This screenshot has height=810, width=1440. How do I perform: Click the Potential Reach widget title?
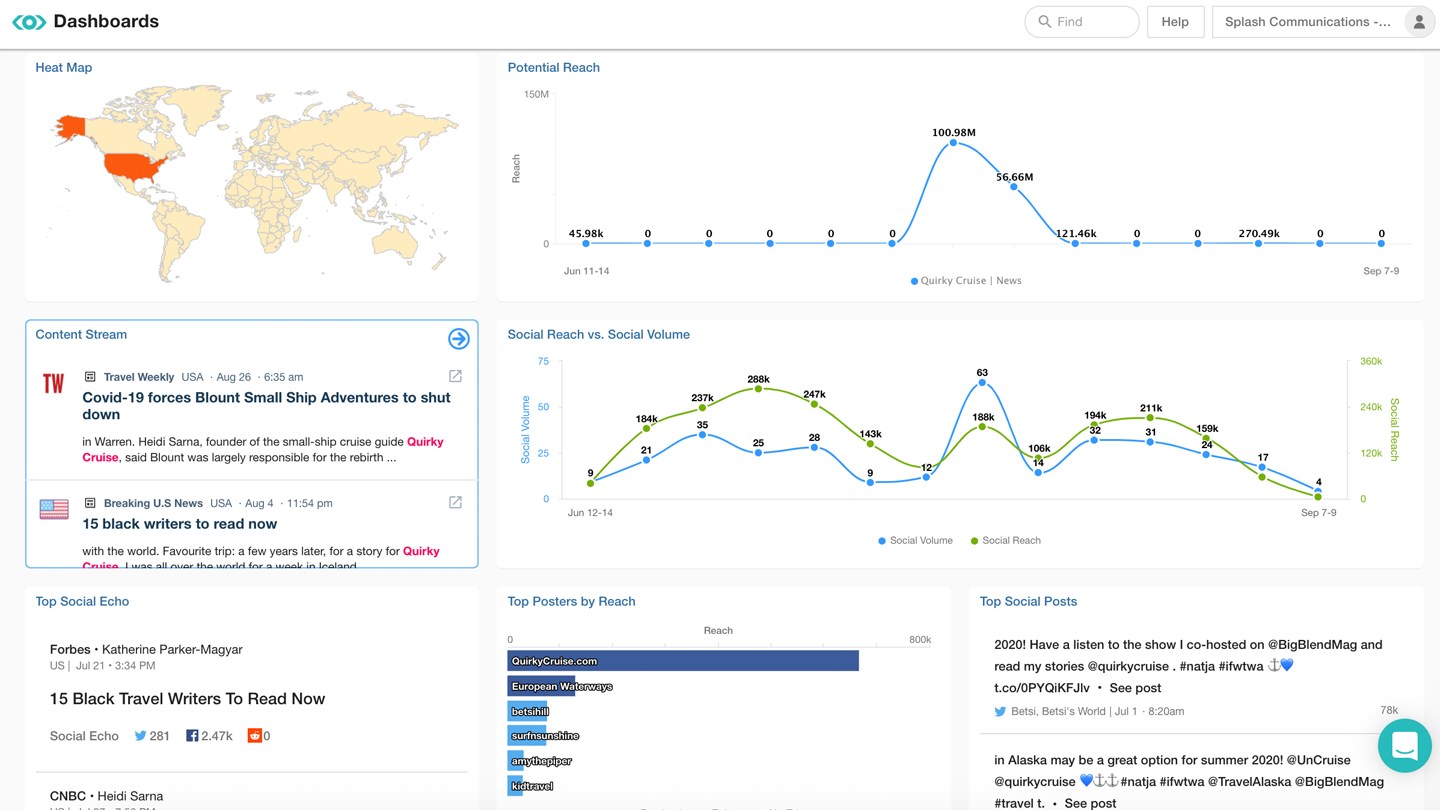pos(553,68)
